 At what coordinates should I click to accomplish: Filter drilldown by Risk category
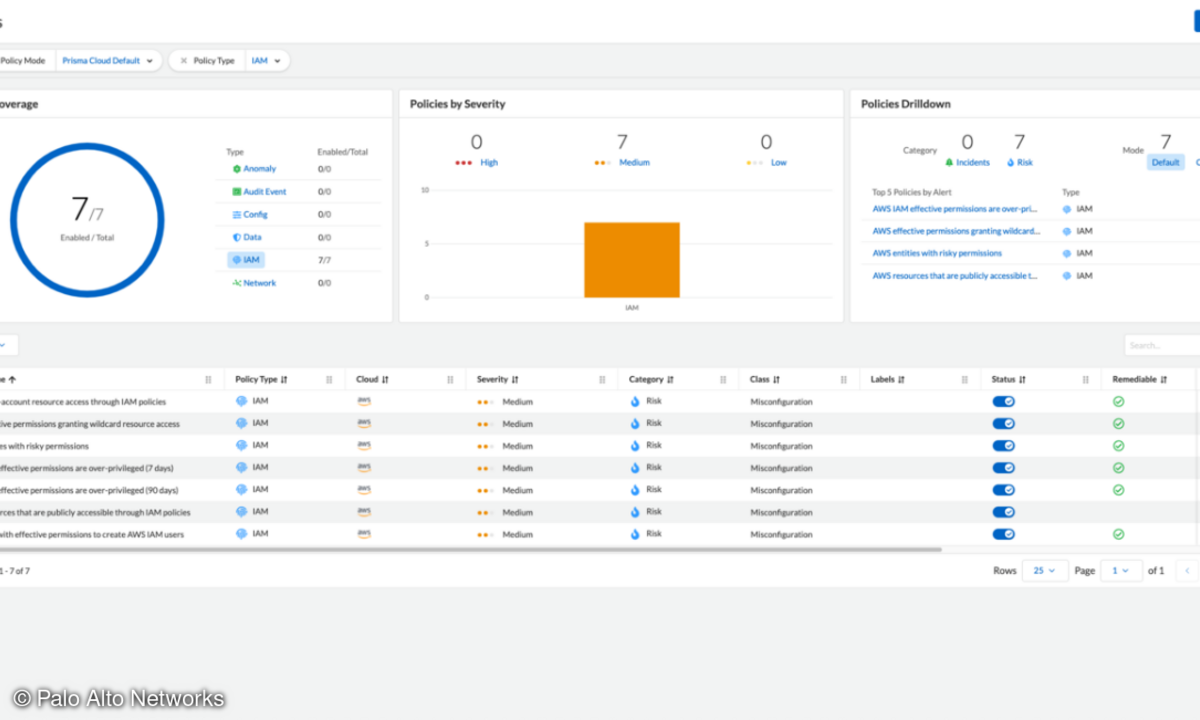pyautogui.click(x=1019, y=163)
